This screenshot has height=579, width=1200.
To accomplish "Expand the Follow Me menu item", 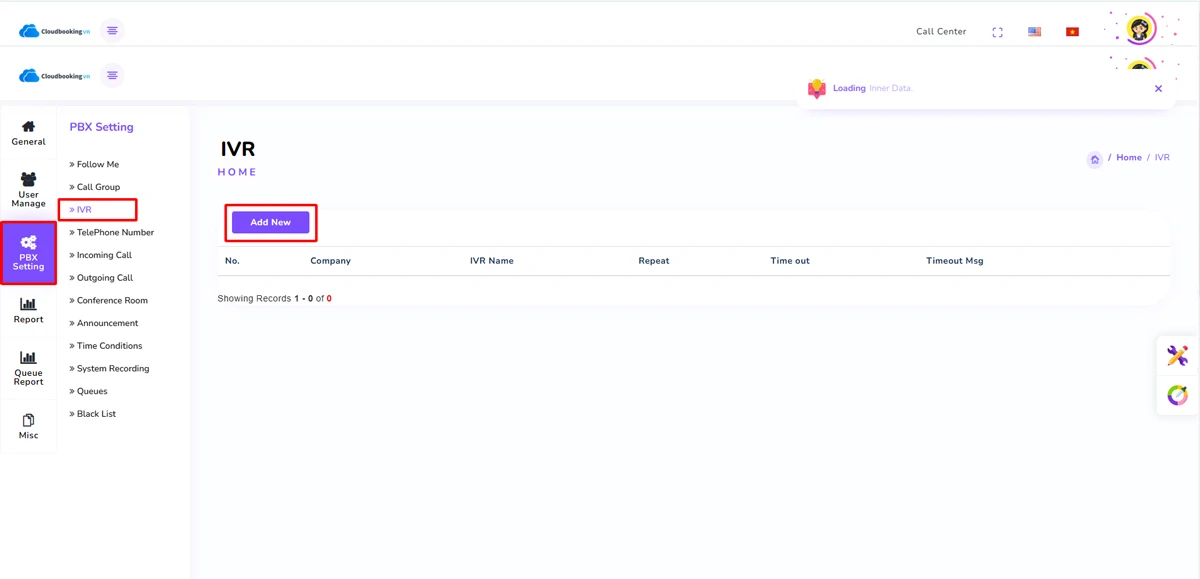I will 97,164.
